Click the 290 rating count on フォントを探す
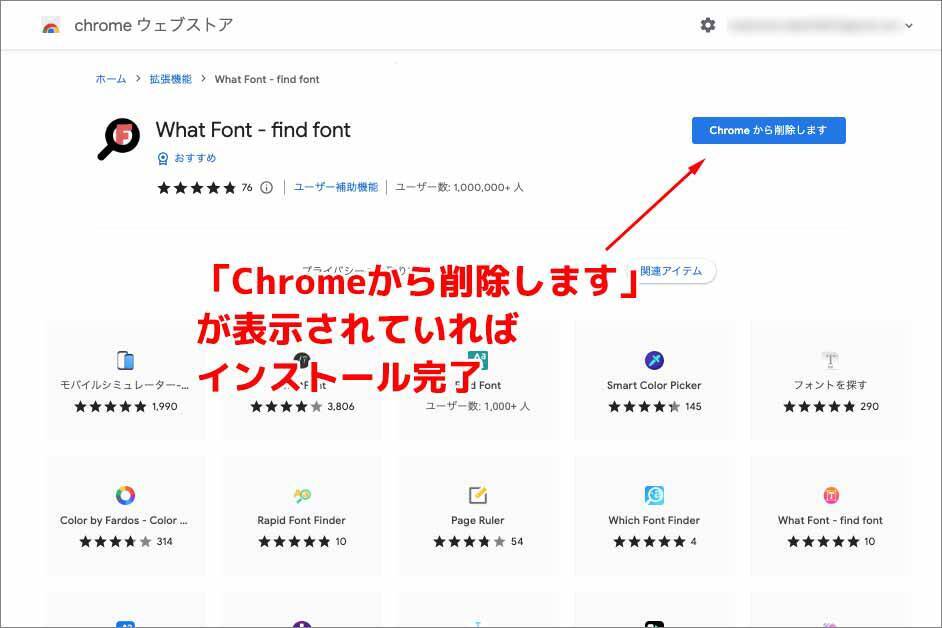 pos(869,407)
